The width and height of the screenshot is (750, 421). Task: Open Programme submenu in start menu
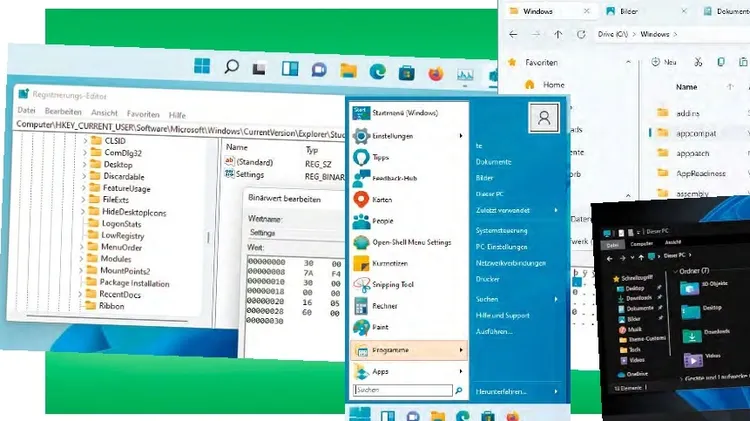tap(409, 350)
